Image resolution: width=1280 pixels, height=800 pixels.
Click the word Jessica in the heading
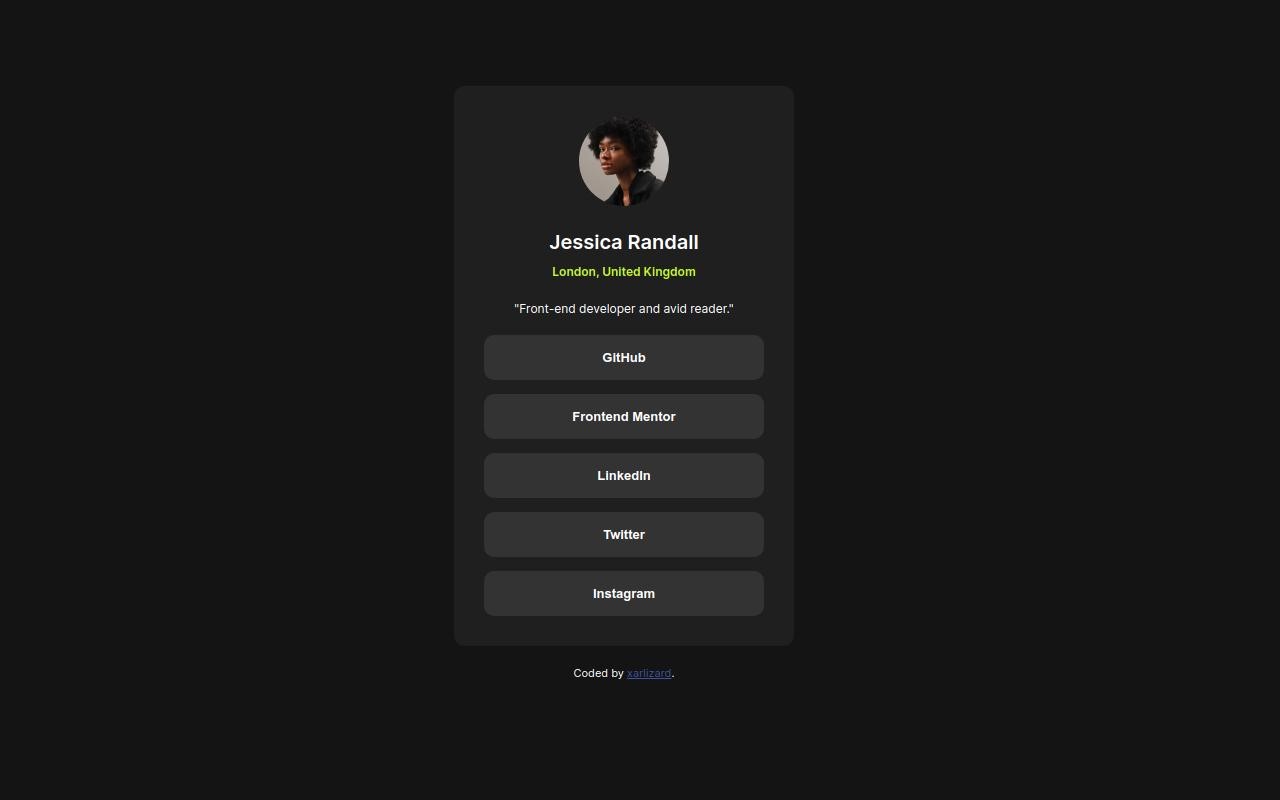586,242
